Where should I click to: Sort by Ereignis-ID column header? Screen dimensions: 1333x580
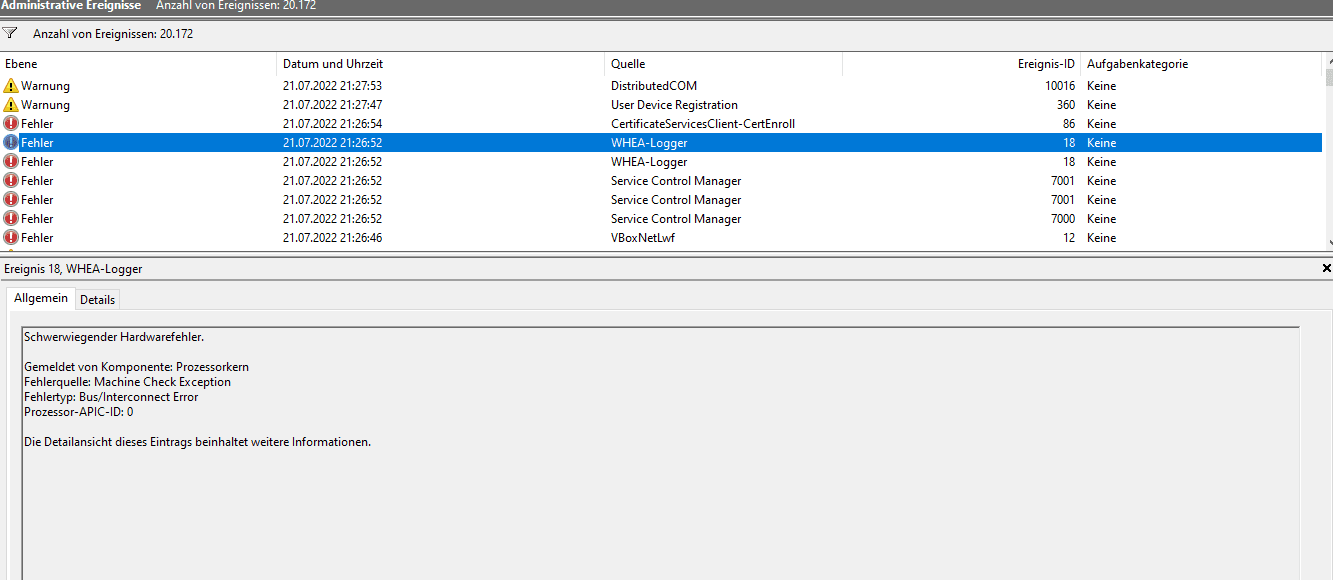click(x=962, y=64)
